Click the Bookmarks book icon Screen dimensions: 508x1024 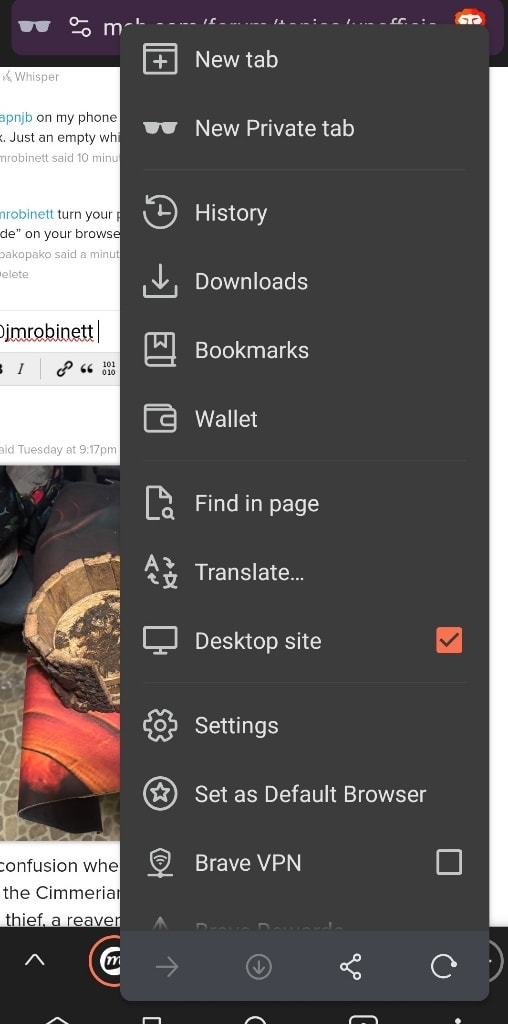[160, 350]
